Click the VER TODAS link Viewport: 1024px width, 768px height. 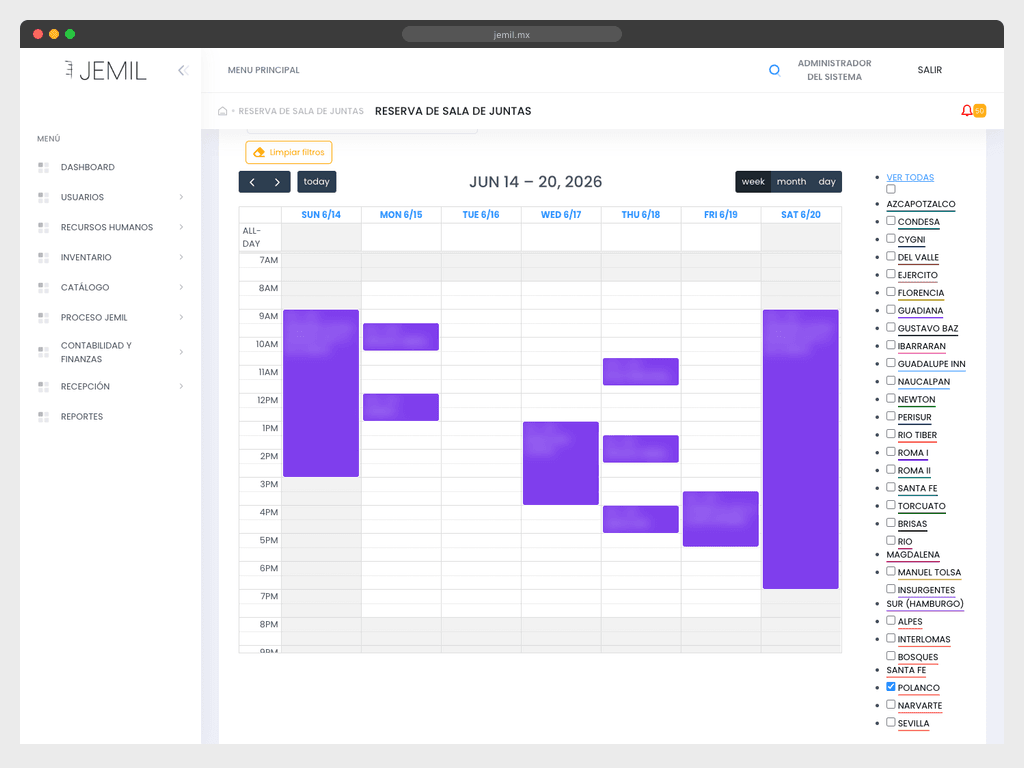pyautogui.click(x=910, y=178)
